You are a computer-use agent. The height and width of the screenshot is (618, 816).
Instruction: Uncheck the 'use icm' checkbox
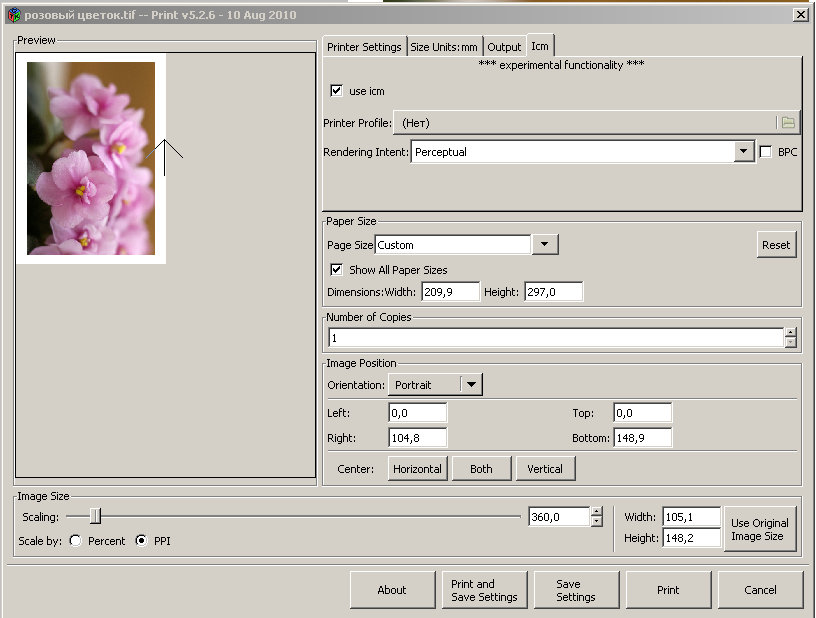pos(336,91)
